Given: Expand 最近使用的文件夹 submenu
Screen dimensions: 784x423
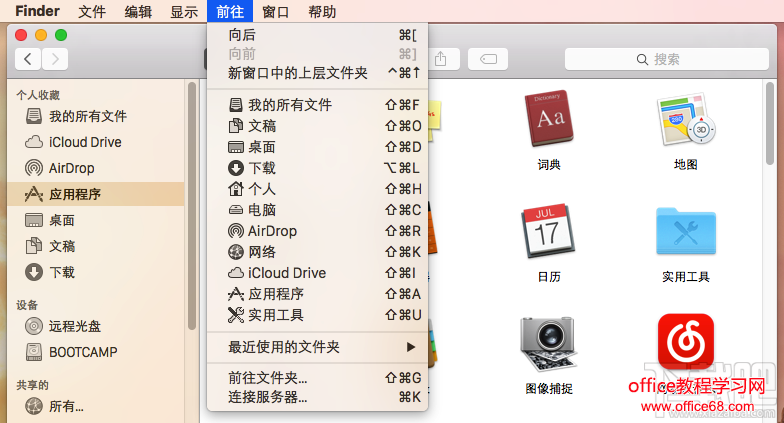Looking at the screenshot, I should pyautogui.click(x=318, y=347).
